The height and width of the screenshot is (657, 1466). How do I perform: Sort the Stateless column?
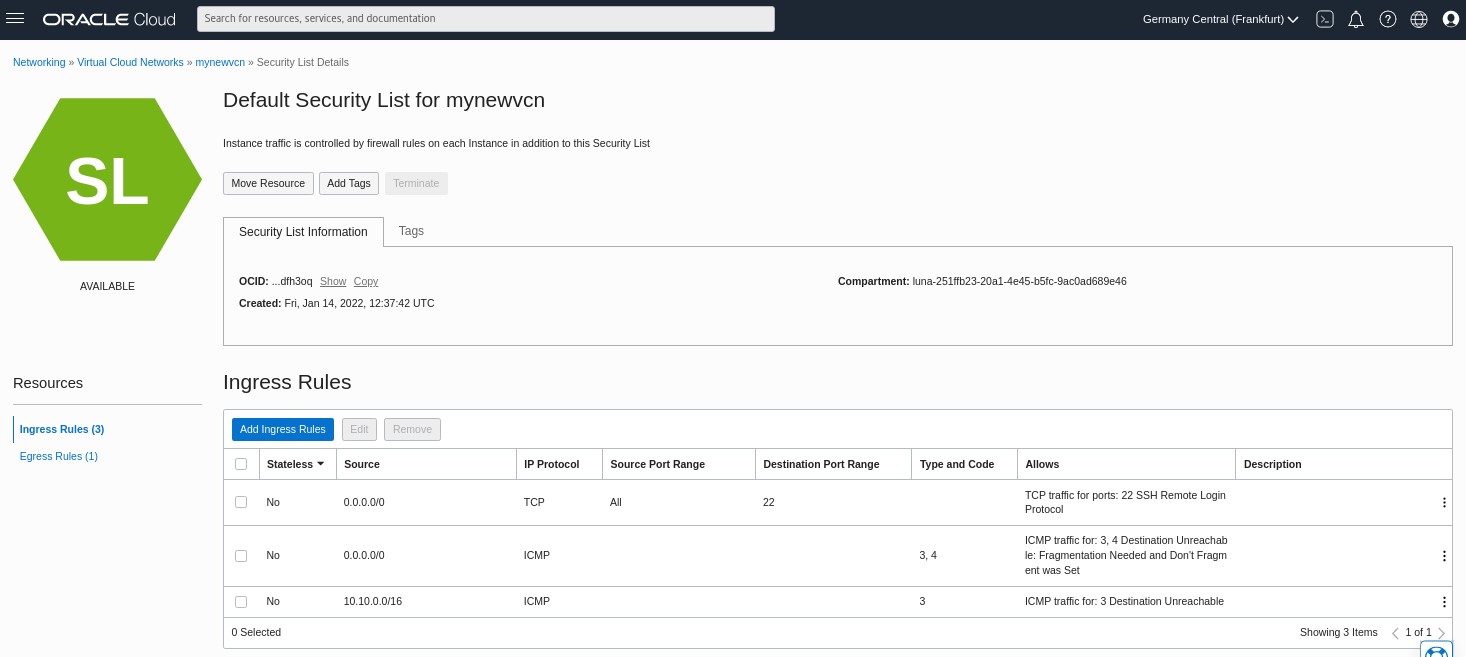[x=321, y=464]
